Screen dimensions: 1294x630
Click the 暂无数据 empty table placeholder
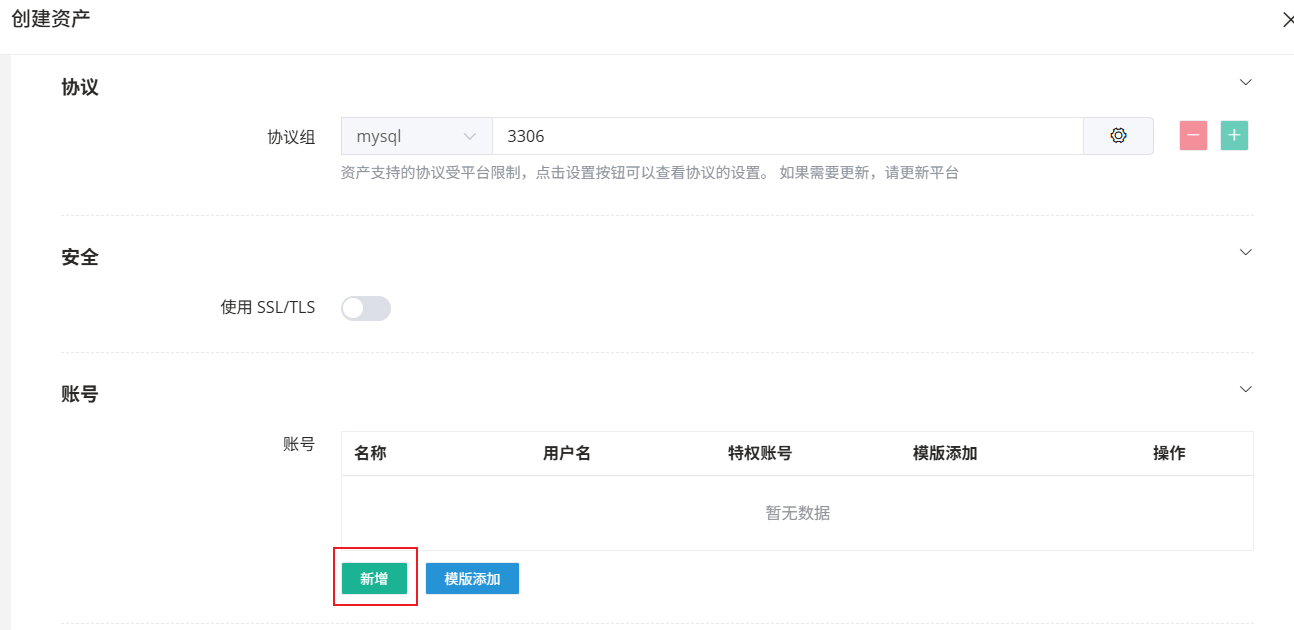tap(797, 512)
